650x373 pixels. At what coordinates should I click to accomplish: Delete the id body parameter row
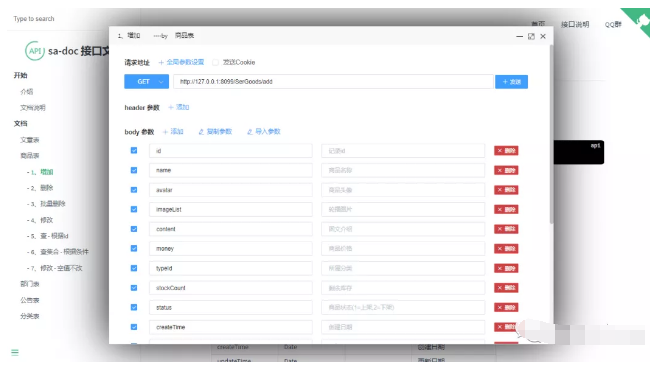[506, 151]
